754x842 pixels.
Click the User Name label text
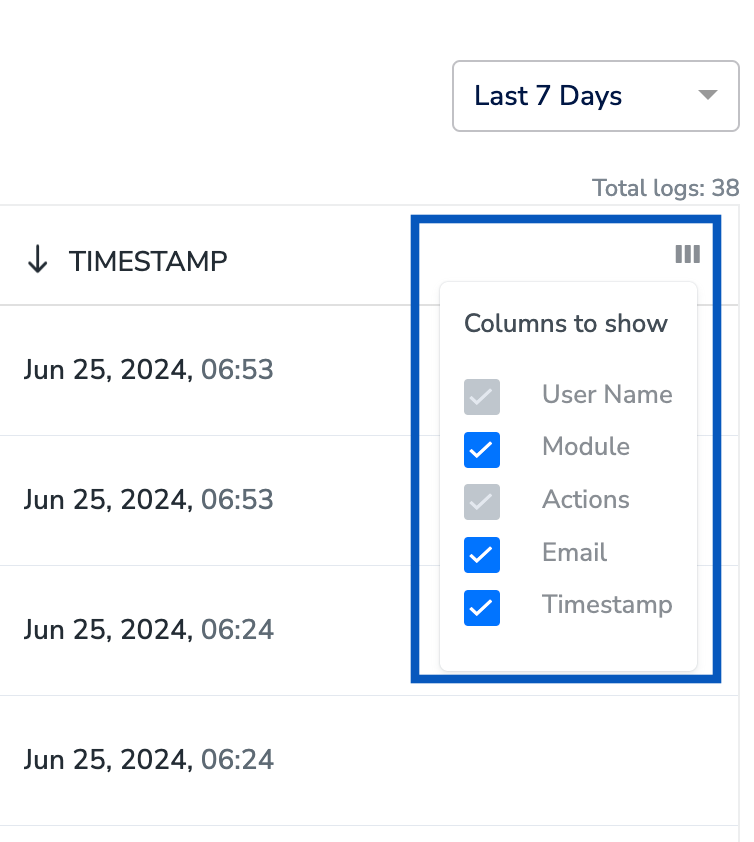click(x=607, y=394)
